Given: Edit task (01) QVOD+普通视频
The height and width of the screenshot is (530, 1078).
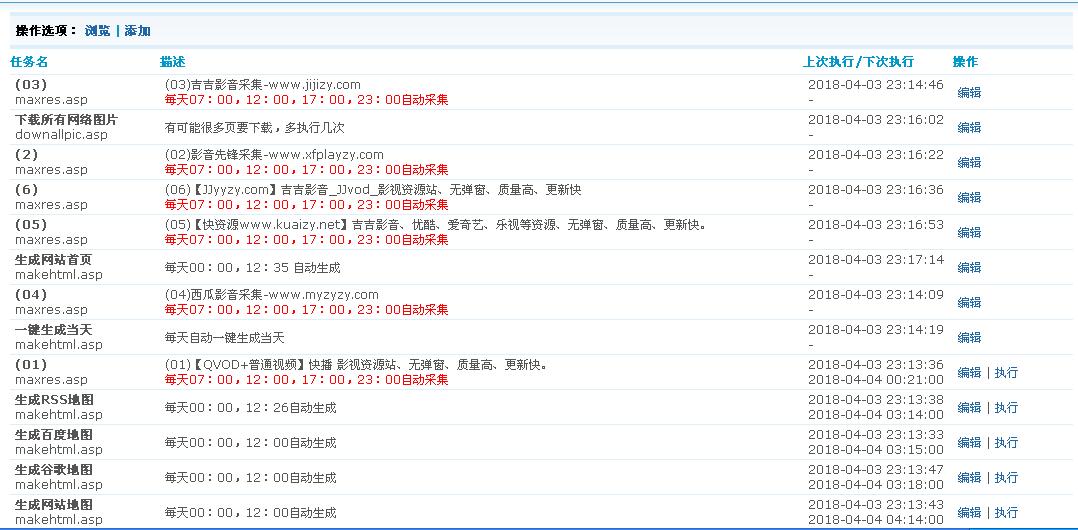Looking at the screenshot, I should click(969, 373).
